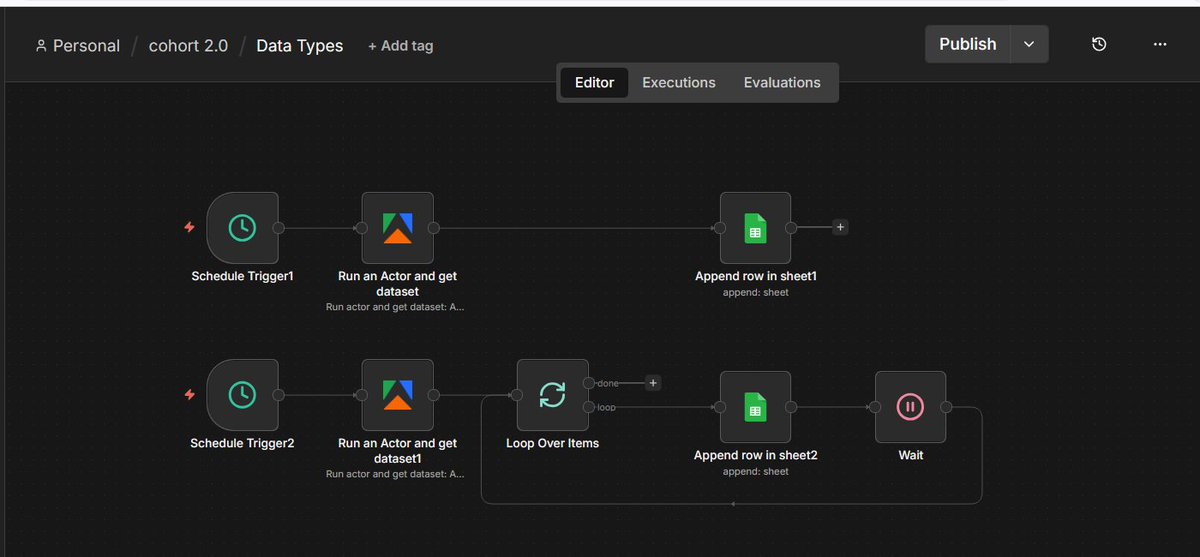Add a node on the Loop done output

[x=652, y=383]
